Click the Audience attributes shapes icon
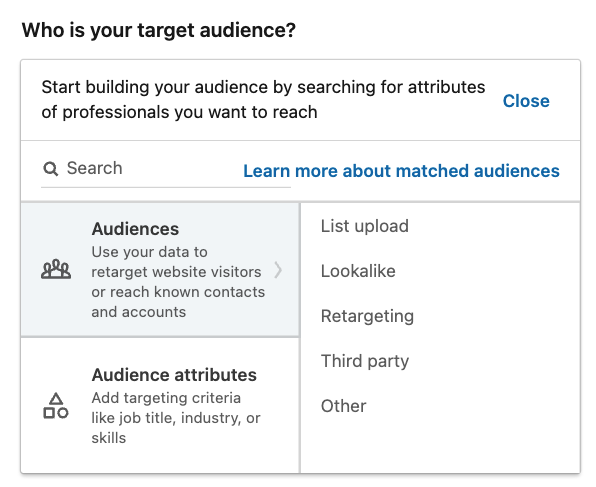Viewport: 596px width, 487px height. click(56, 406)
